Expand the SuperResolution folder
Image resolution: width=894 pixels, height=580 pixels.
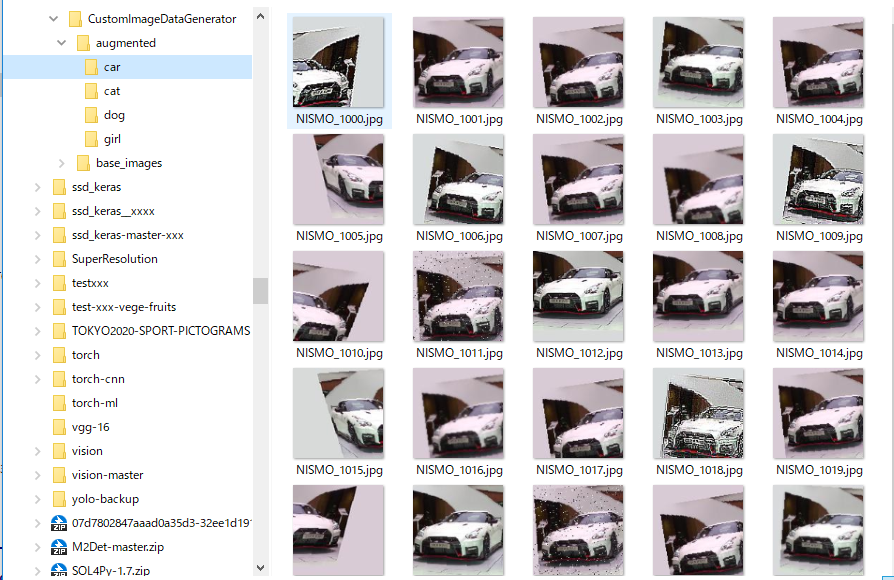38,259
